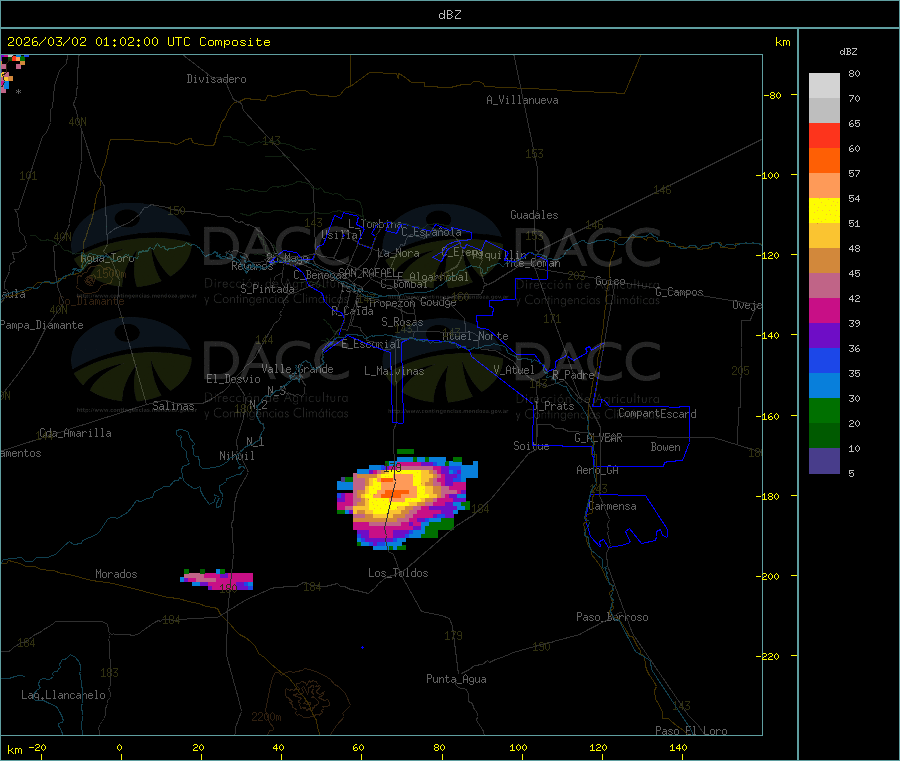Click the Los_Toldos location label
This screenshot has width=900, height=761.
pyautogui.click(x=398, y=573)
